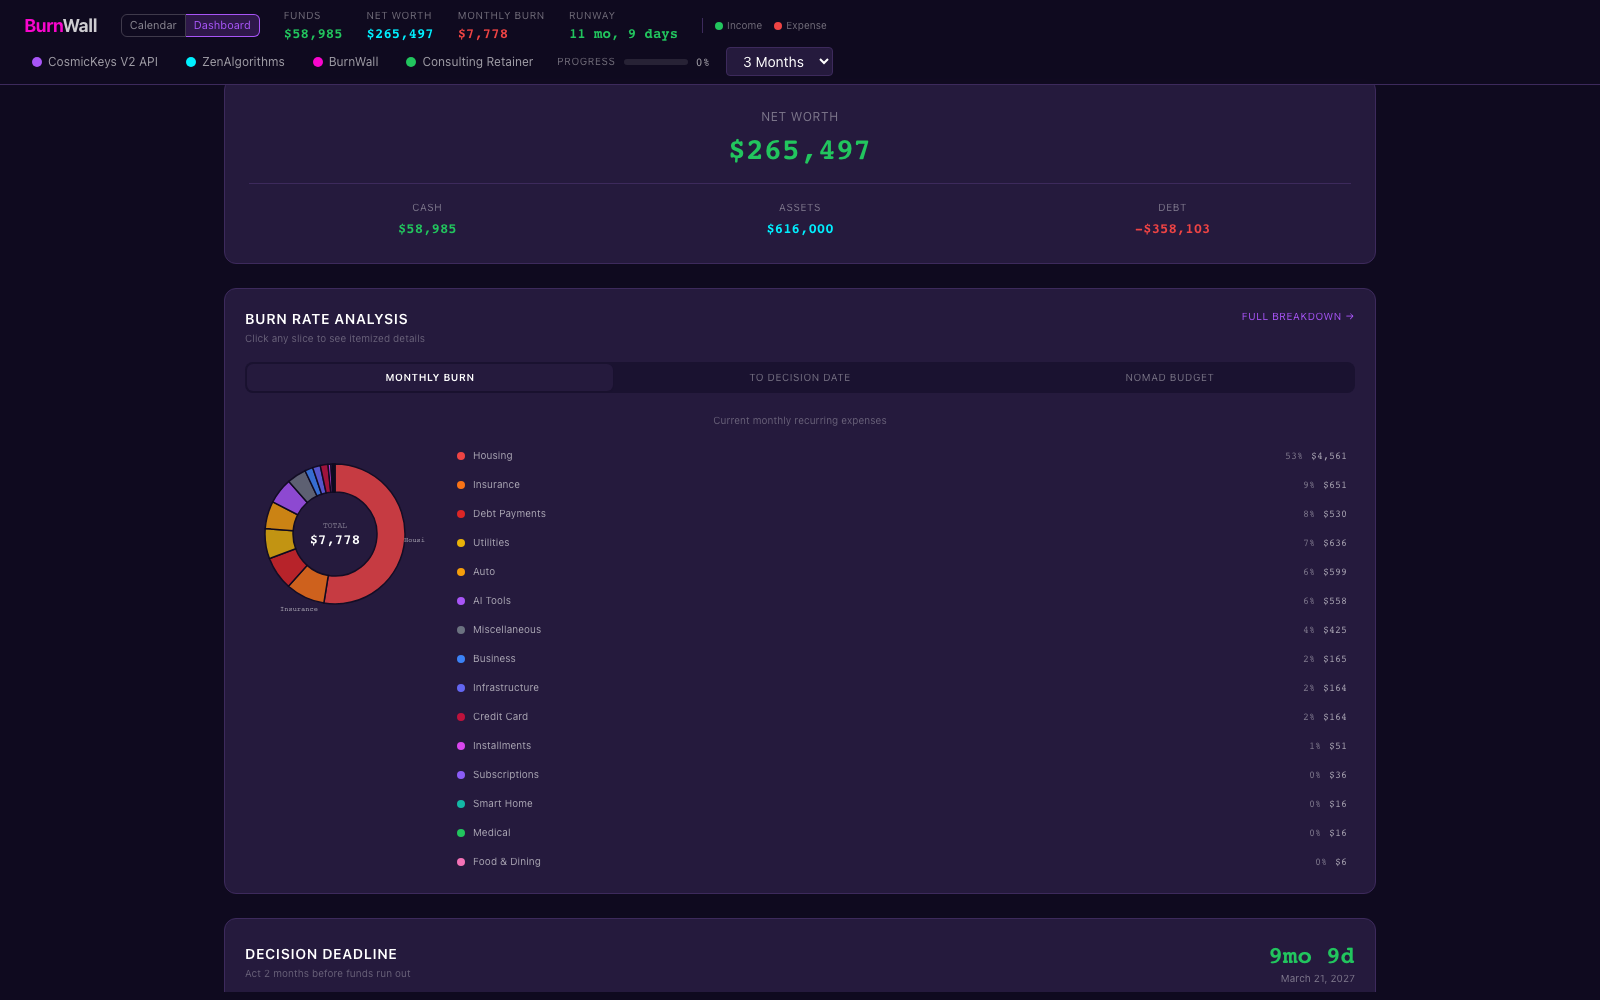Click the Subscriptions row color dot
The image size is (1600, 1000).
461,775
